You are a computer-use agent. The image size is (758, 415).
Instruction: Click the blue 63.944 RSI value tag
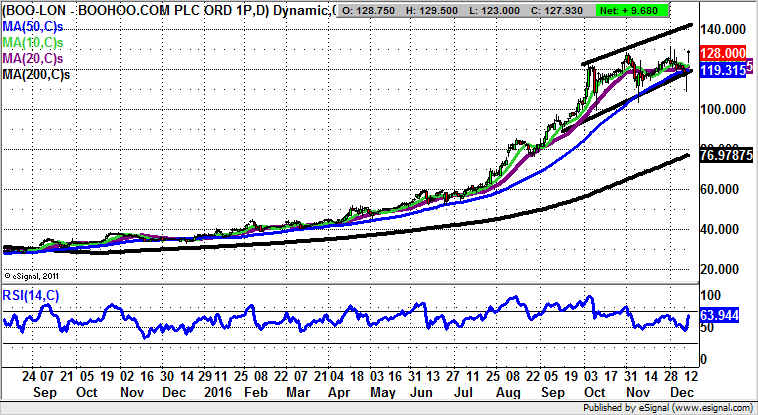pyautogui.click(x=722, y=317)
